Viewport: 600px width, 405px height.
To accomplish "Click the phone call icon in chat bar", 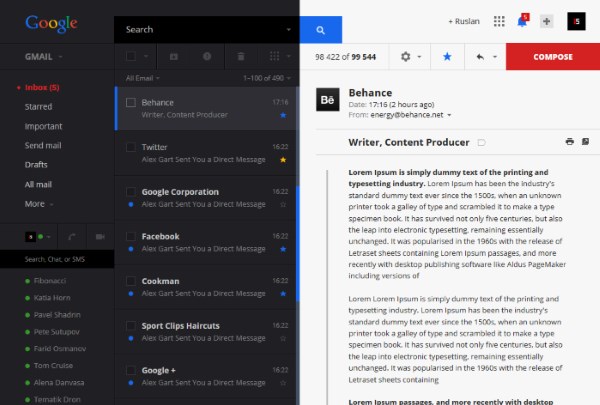I will pyautogui.click(x=72, y=237).
